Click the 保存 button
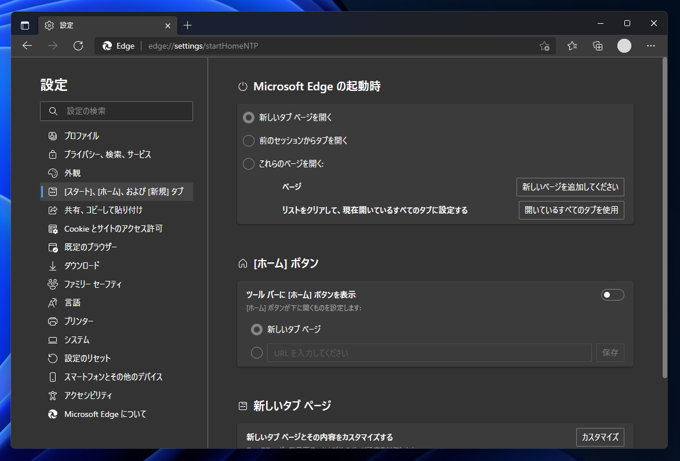 click(610, 353)
